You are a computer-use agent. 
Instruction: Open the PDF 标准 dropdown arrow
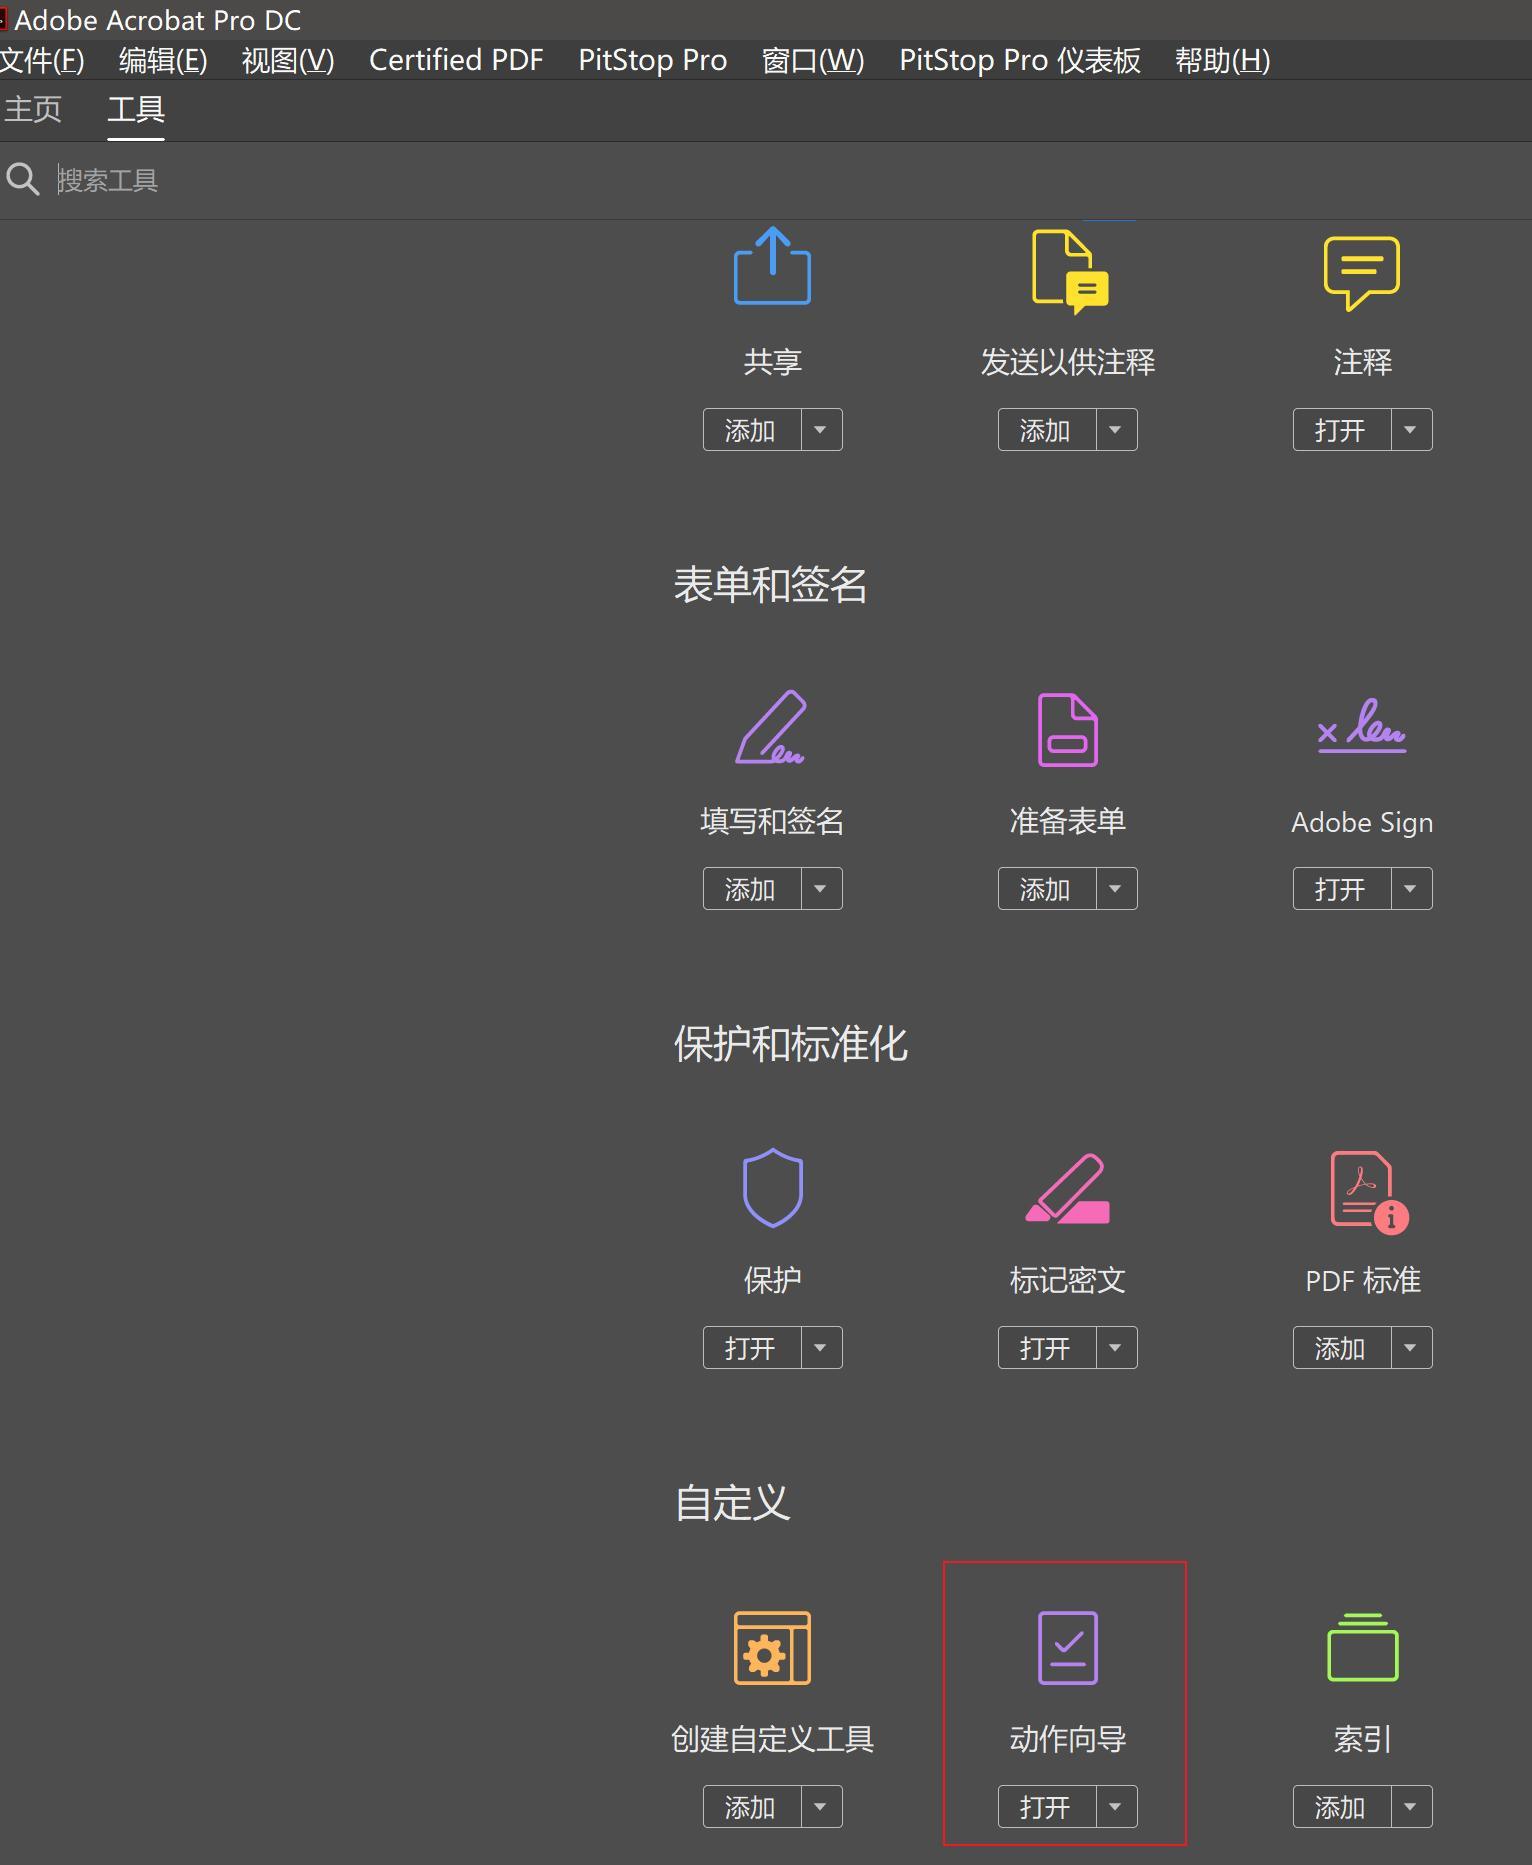[x=1411, y=1348]
